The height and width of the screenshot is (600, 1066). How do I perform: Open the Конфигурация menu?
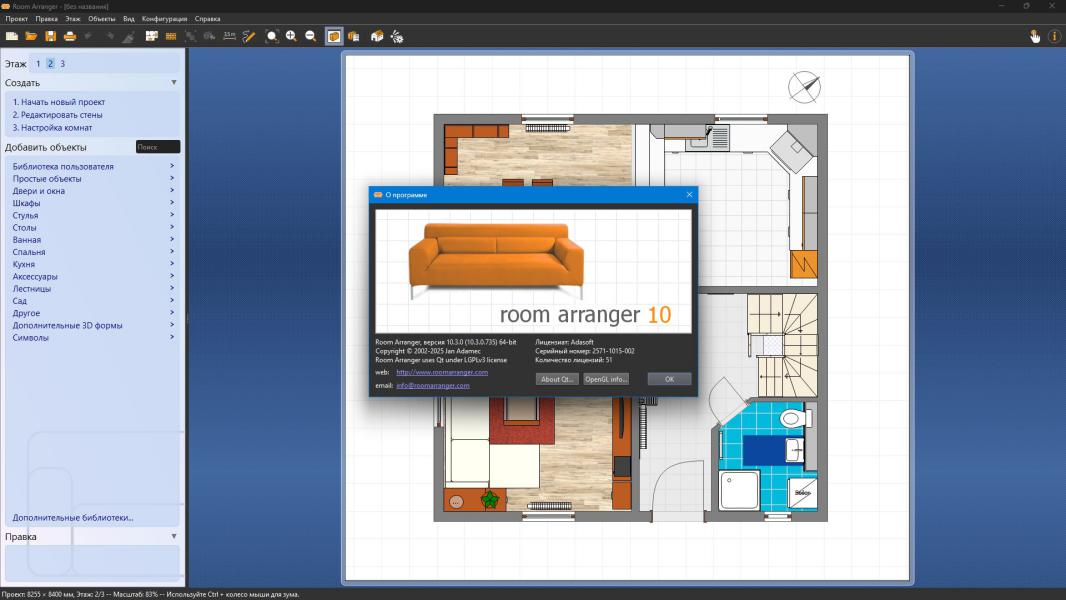(164, 19)
